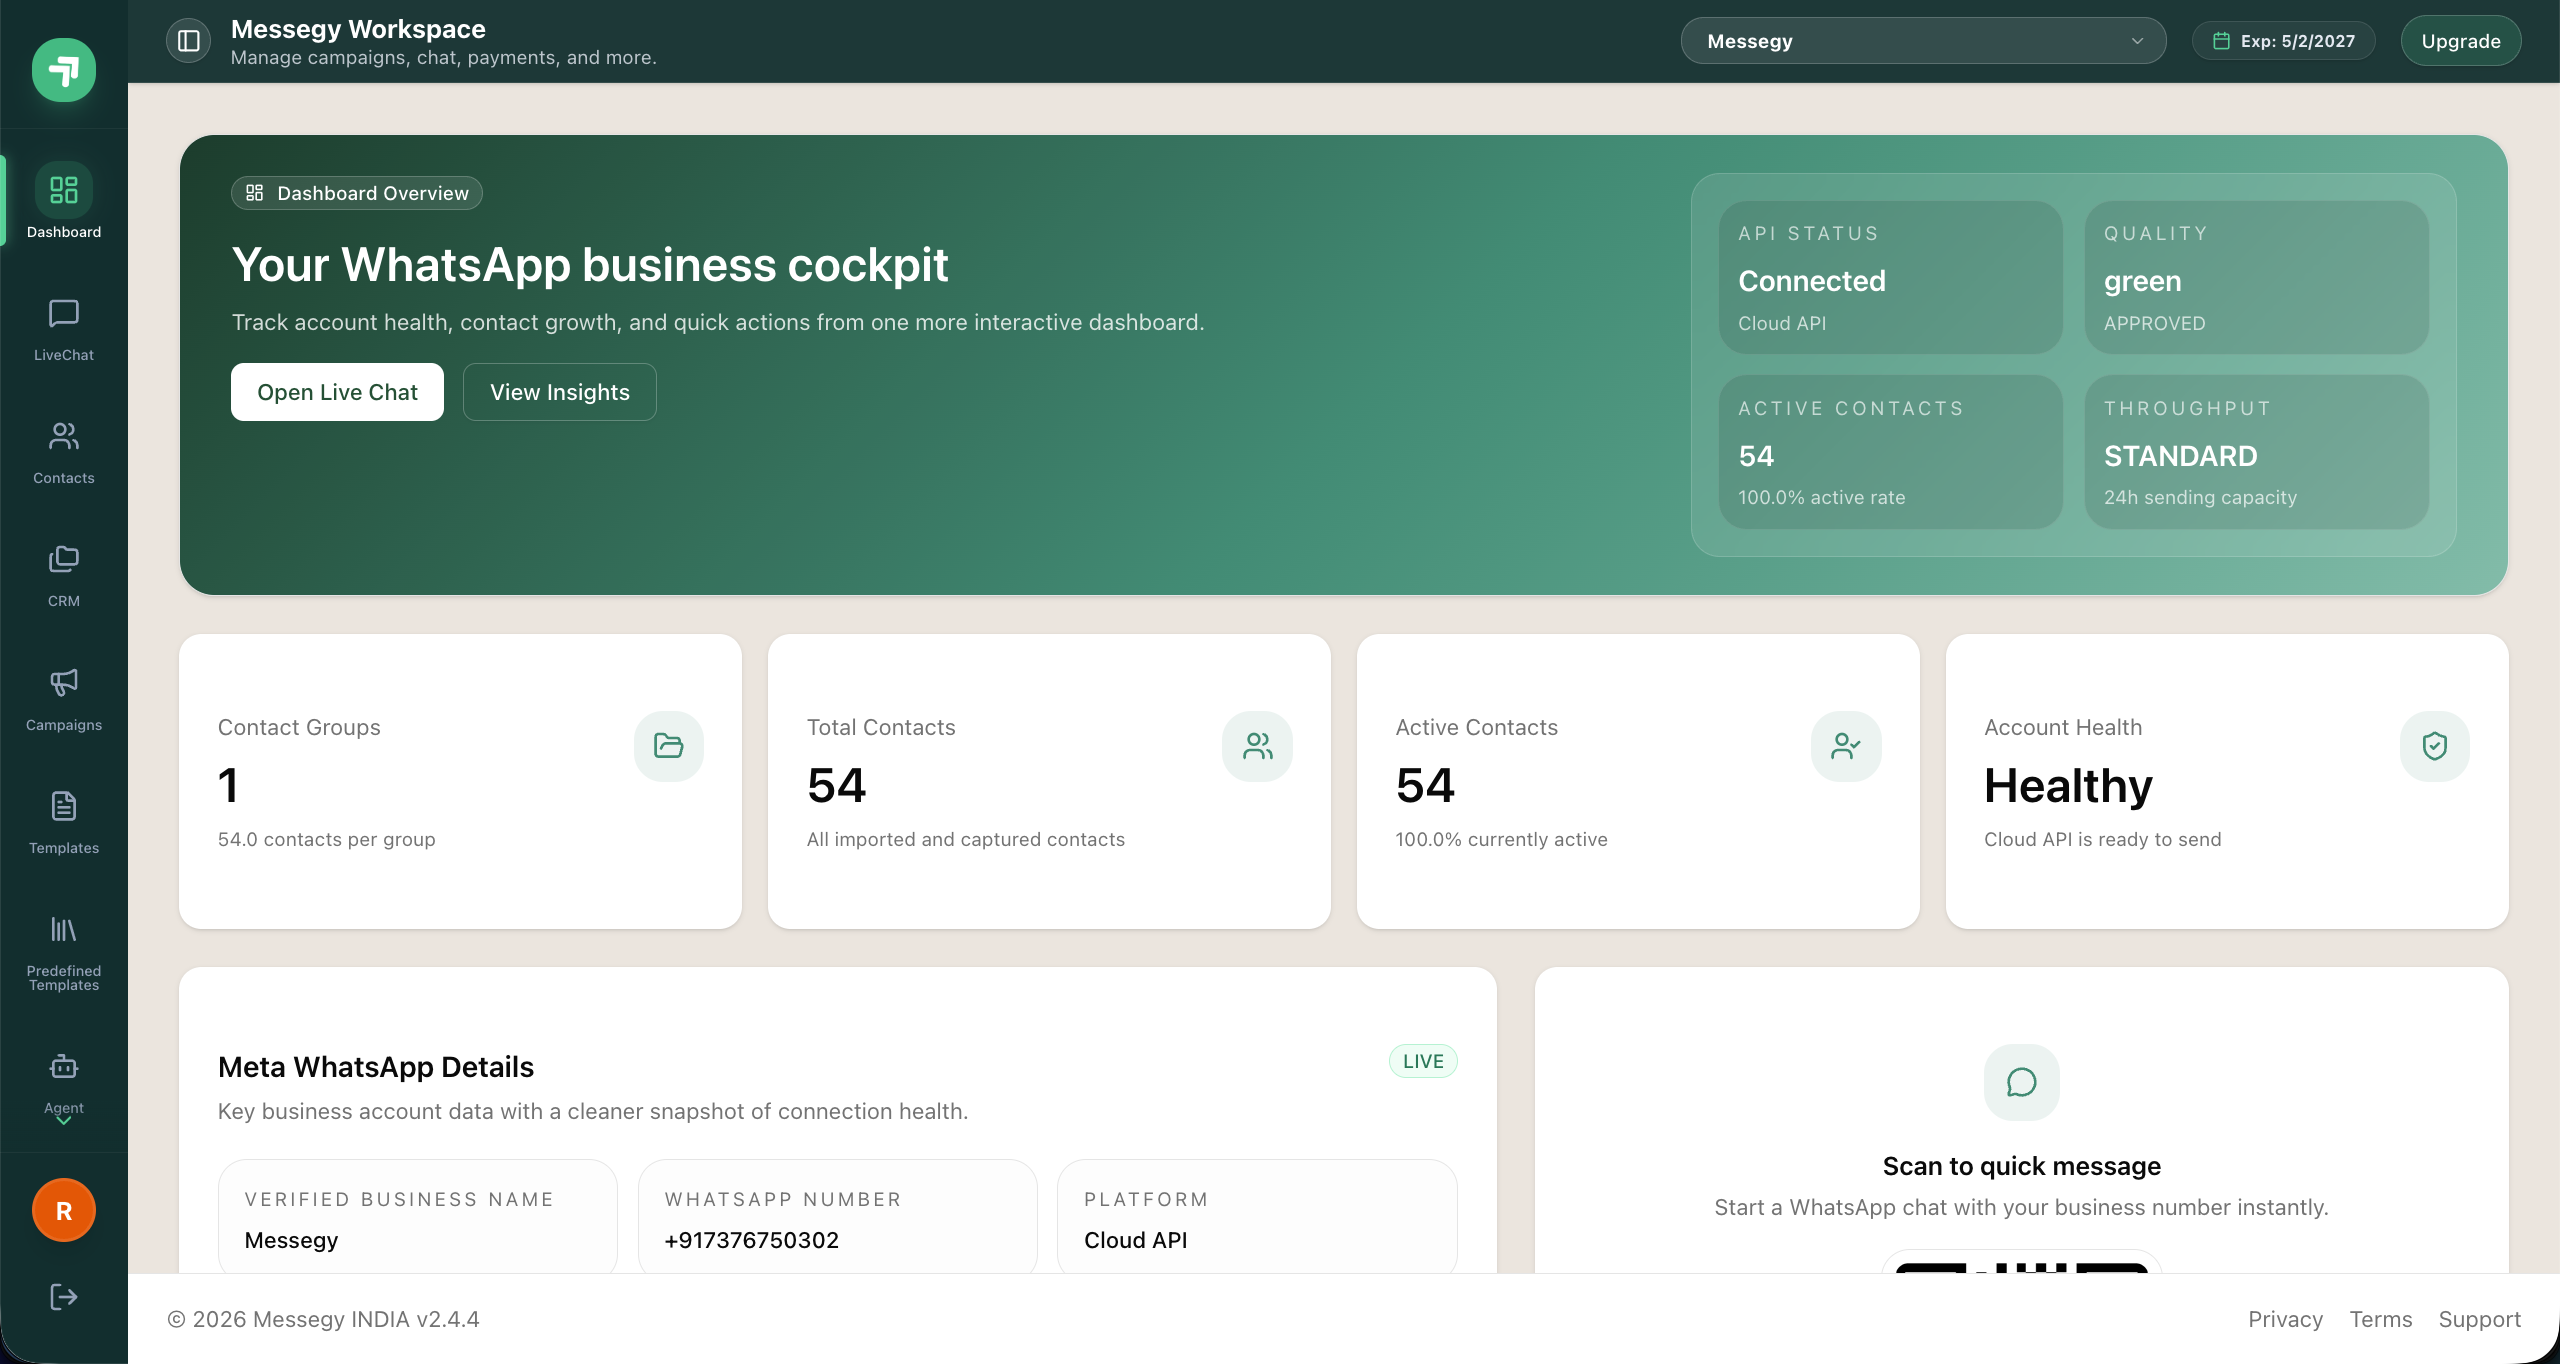The width and height of the screenshot is (2560, 1364).
Task: Click View Insights button
Action: (560, 392)
